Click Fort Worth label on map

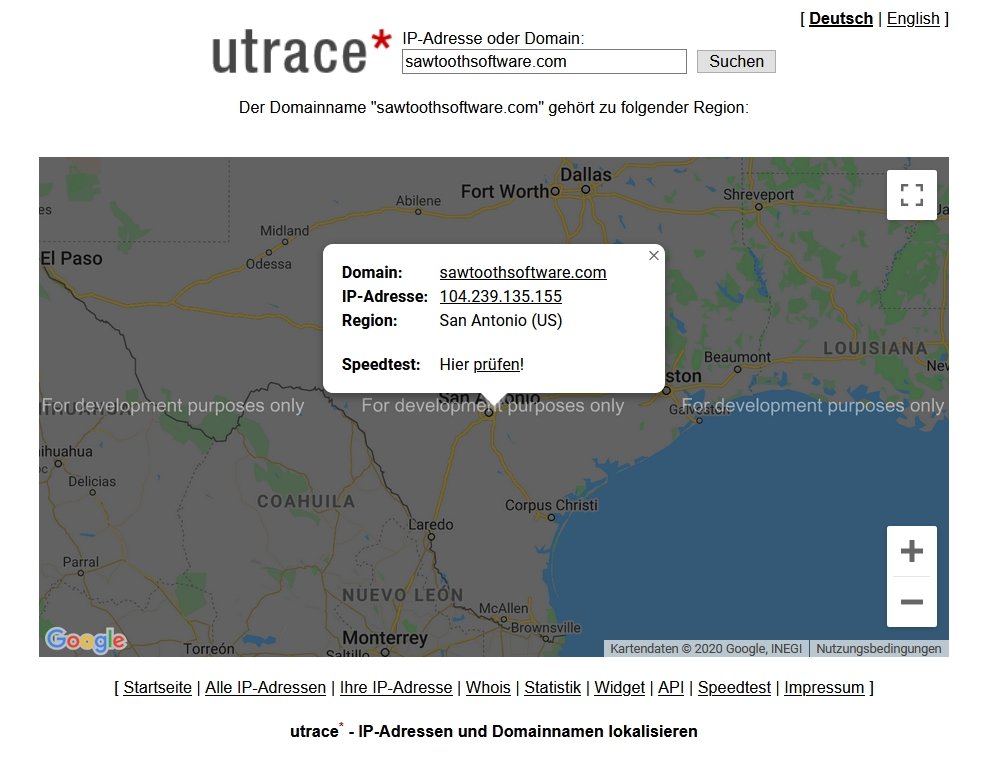[506, 191]
